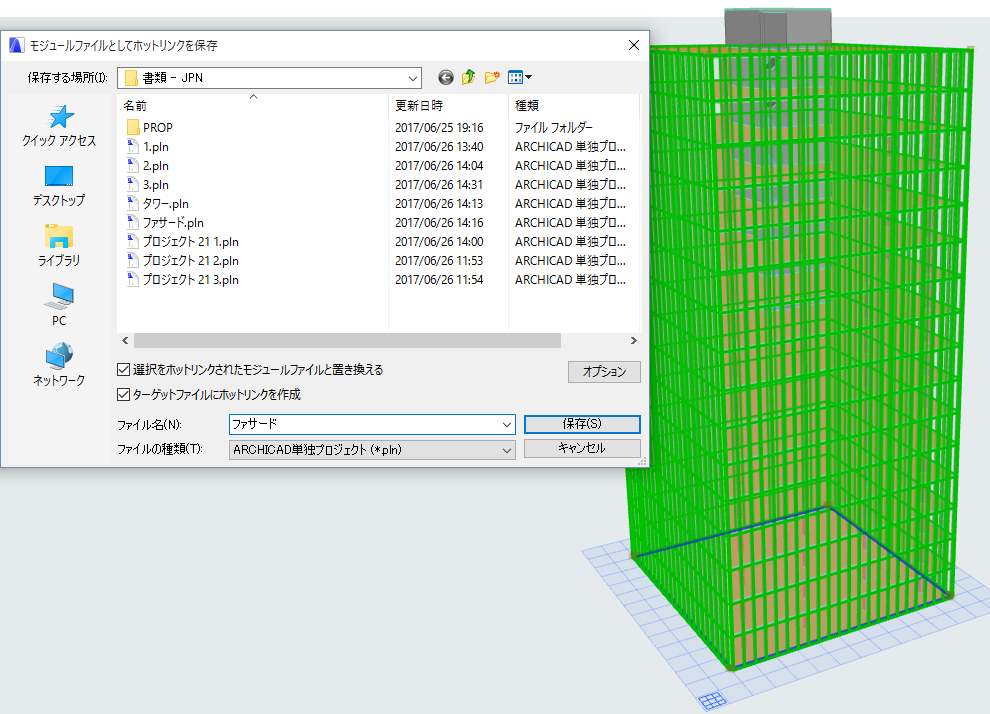990x714 pixels.
Task: Click the left scroll arrow of file list
Action: 125,341
